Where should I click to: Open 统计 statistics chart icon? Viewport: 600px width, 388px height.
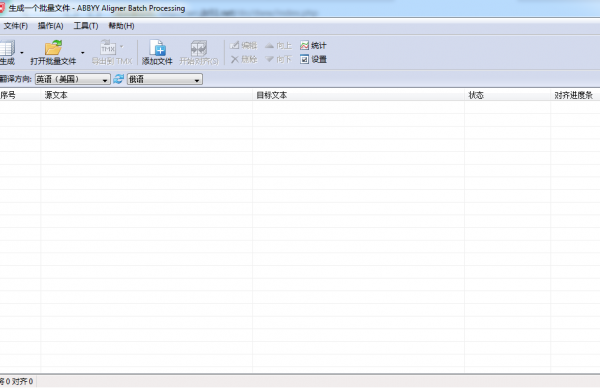[x=304, y=46]
